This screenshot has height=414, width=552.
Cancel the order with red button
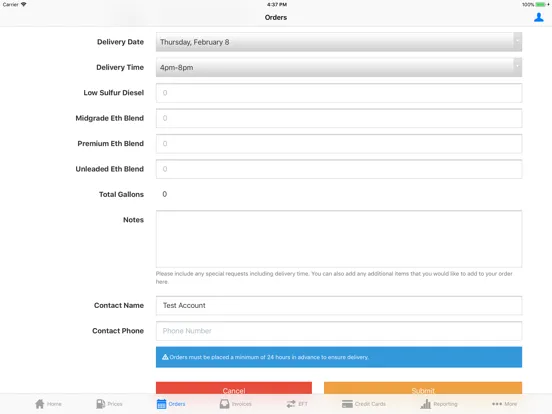(x=234, y=388)
